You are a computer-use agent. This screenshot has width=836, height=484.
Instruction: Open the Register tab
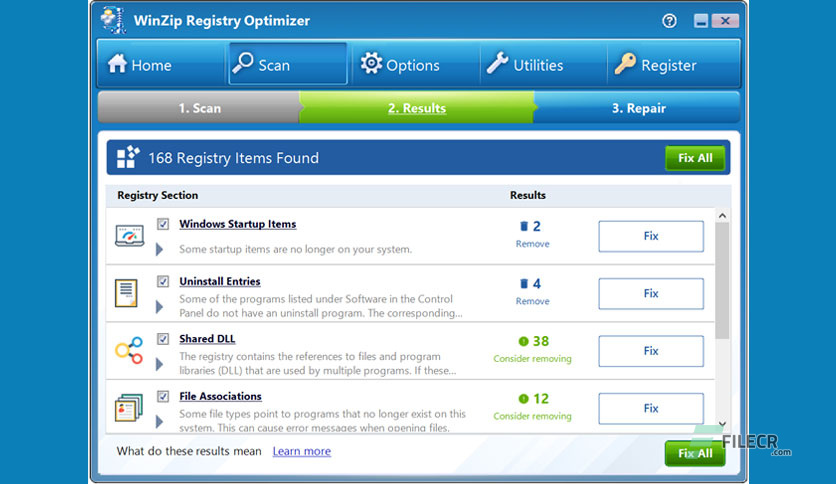click(673, 64)
